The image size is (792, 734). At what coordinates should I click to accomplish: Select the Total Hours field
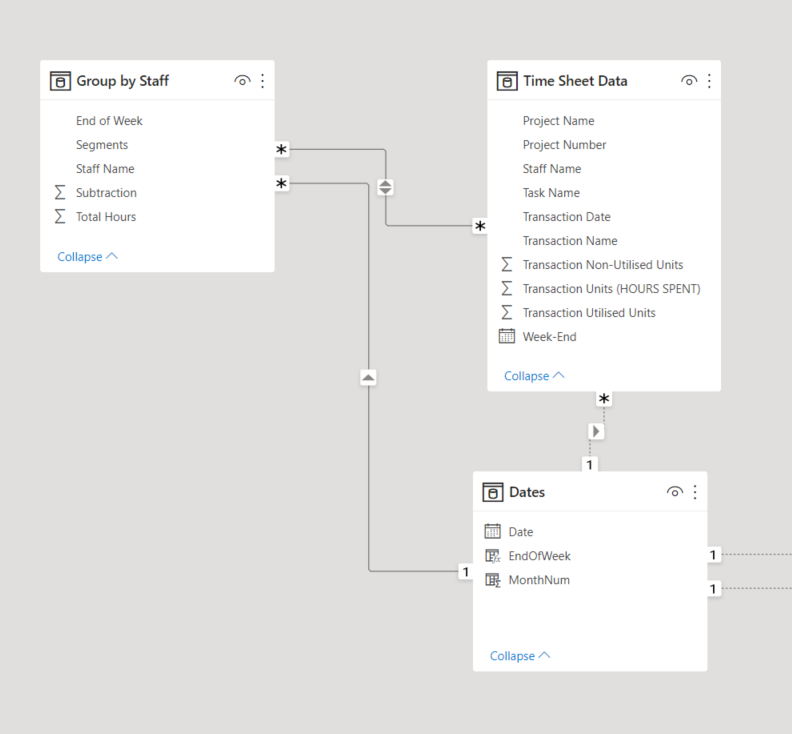[106, 217]
